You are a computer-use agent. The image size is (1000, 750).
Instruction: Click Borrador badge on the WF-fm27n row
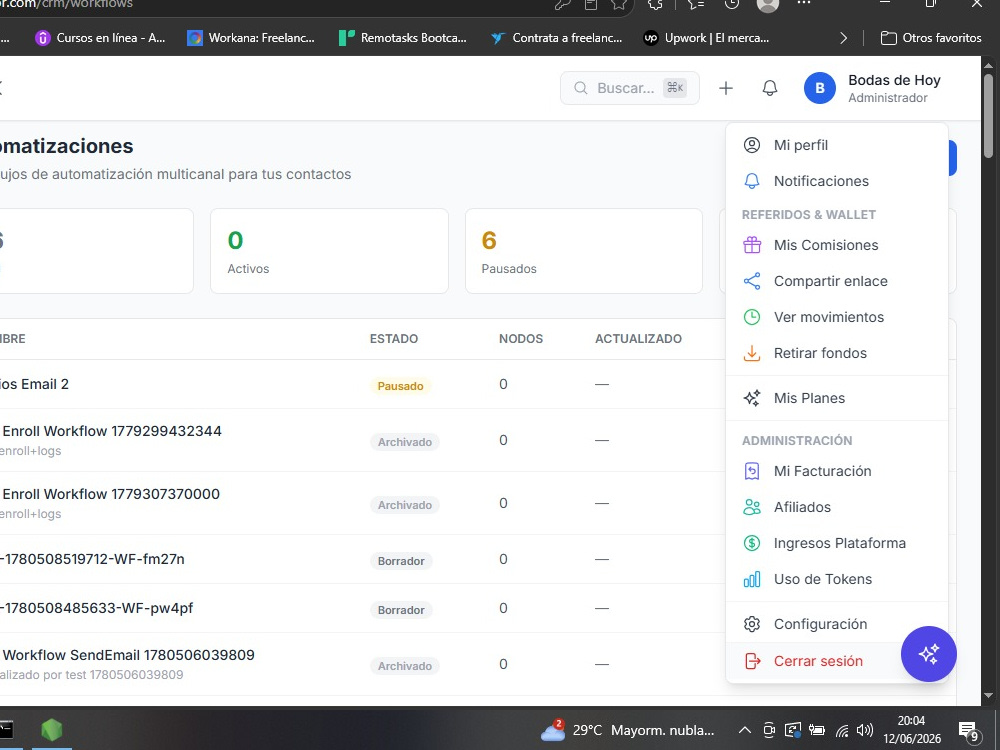[401, 561]
